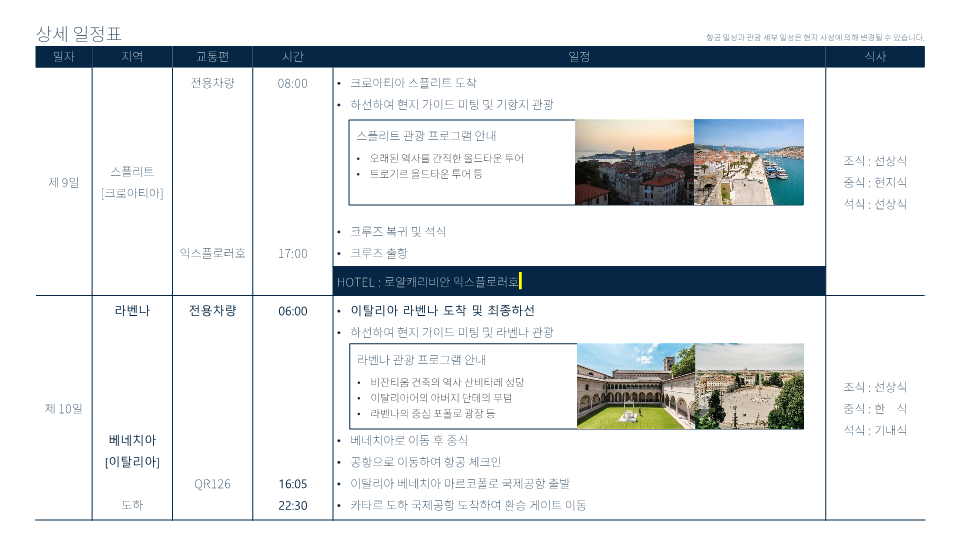Select the 제 9일 date cell

(63, 182)
